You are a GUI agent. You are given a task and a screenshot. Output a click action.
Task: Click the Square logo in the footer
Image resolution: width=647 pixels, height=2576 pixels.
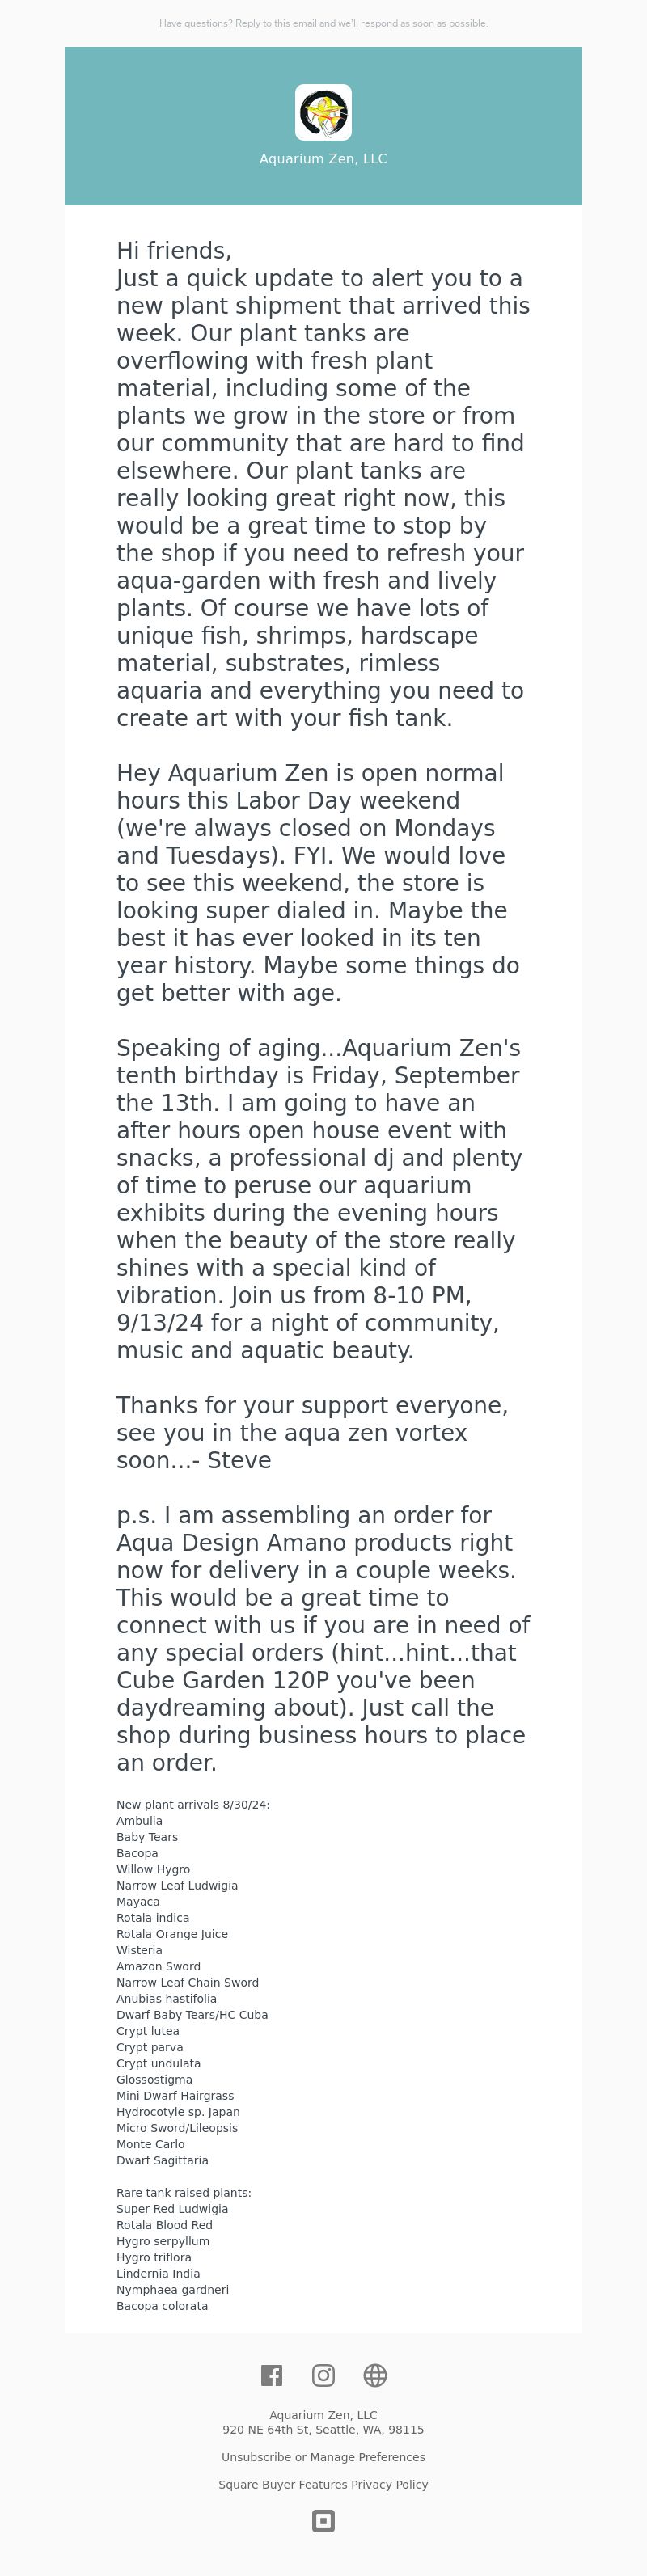323,2521
